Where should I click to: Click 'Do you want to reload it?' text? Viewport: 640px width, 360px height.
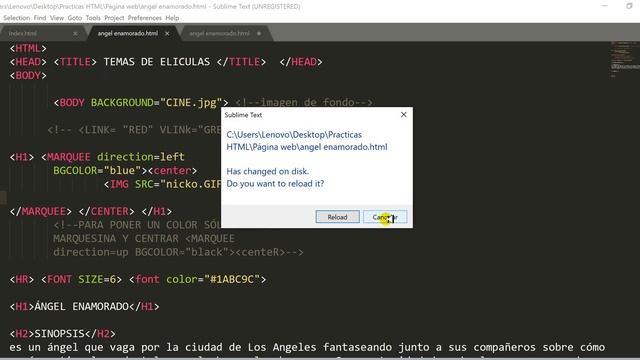(x=275, y=184)
